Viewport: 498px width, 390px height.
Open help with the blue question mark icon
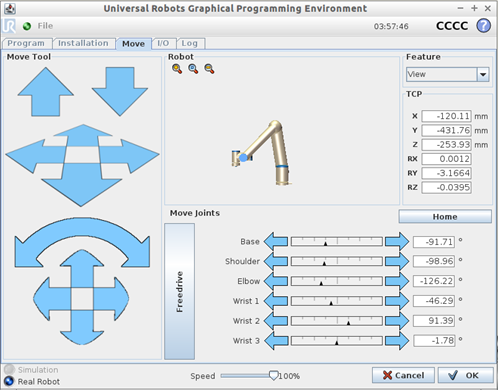(483, 26)
